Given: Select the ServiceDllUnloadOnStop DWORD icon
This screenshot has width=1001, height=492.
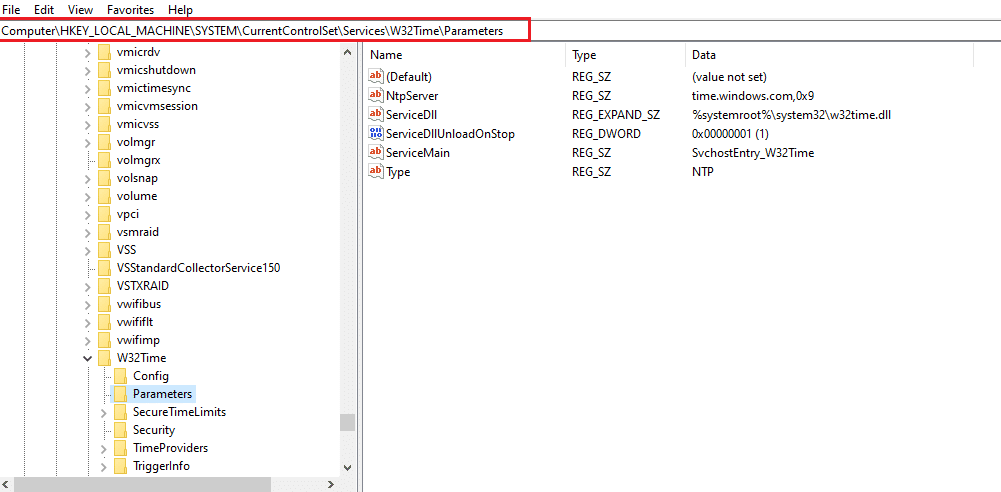Looking at the screenshot, I should pyautogui.click(x=376, y=134).
